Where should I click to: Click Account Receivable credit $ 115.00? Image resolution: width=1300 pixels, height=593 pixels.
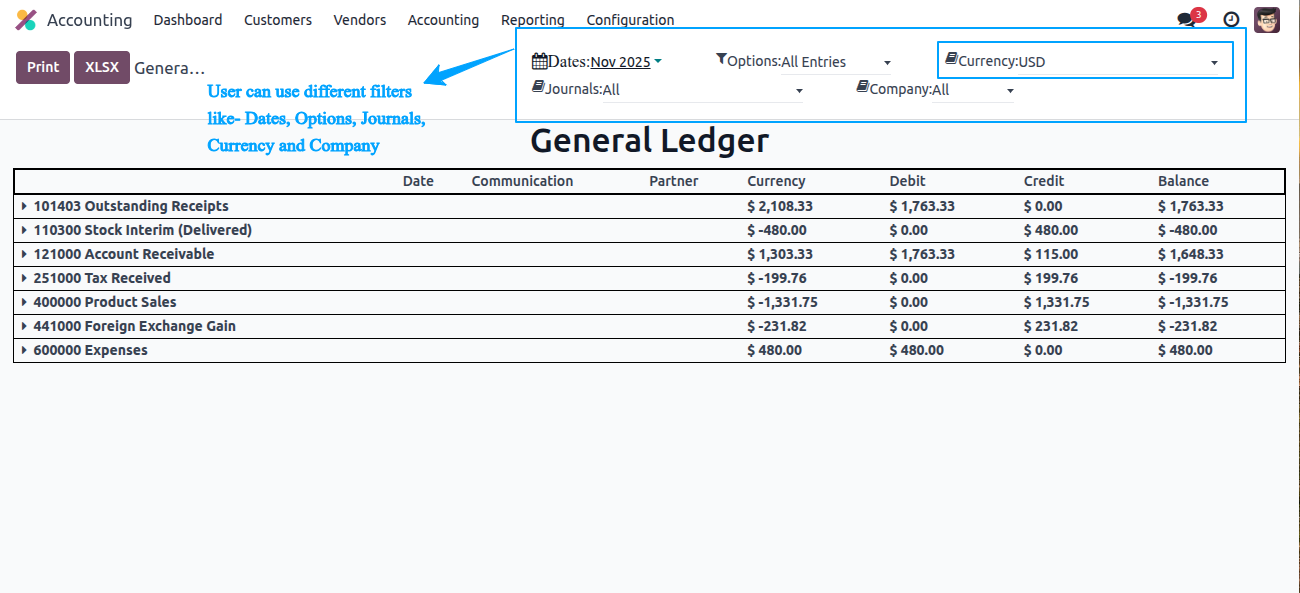click(x=1051, y=254)
